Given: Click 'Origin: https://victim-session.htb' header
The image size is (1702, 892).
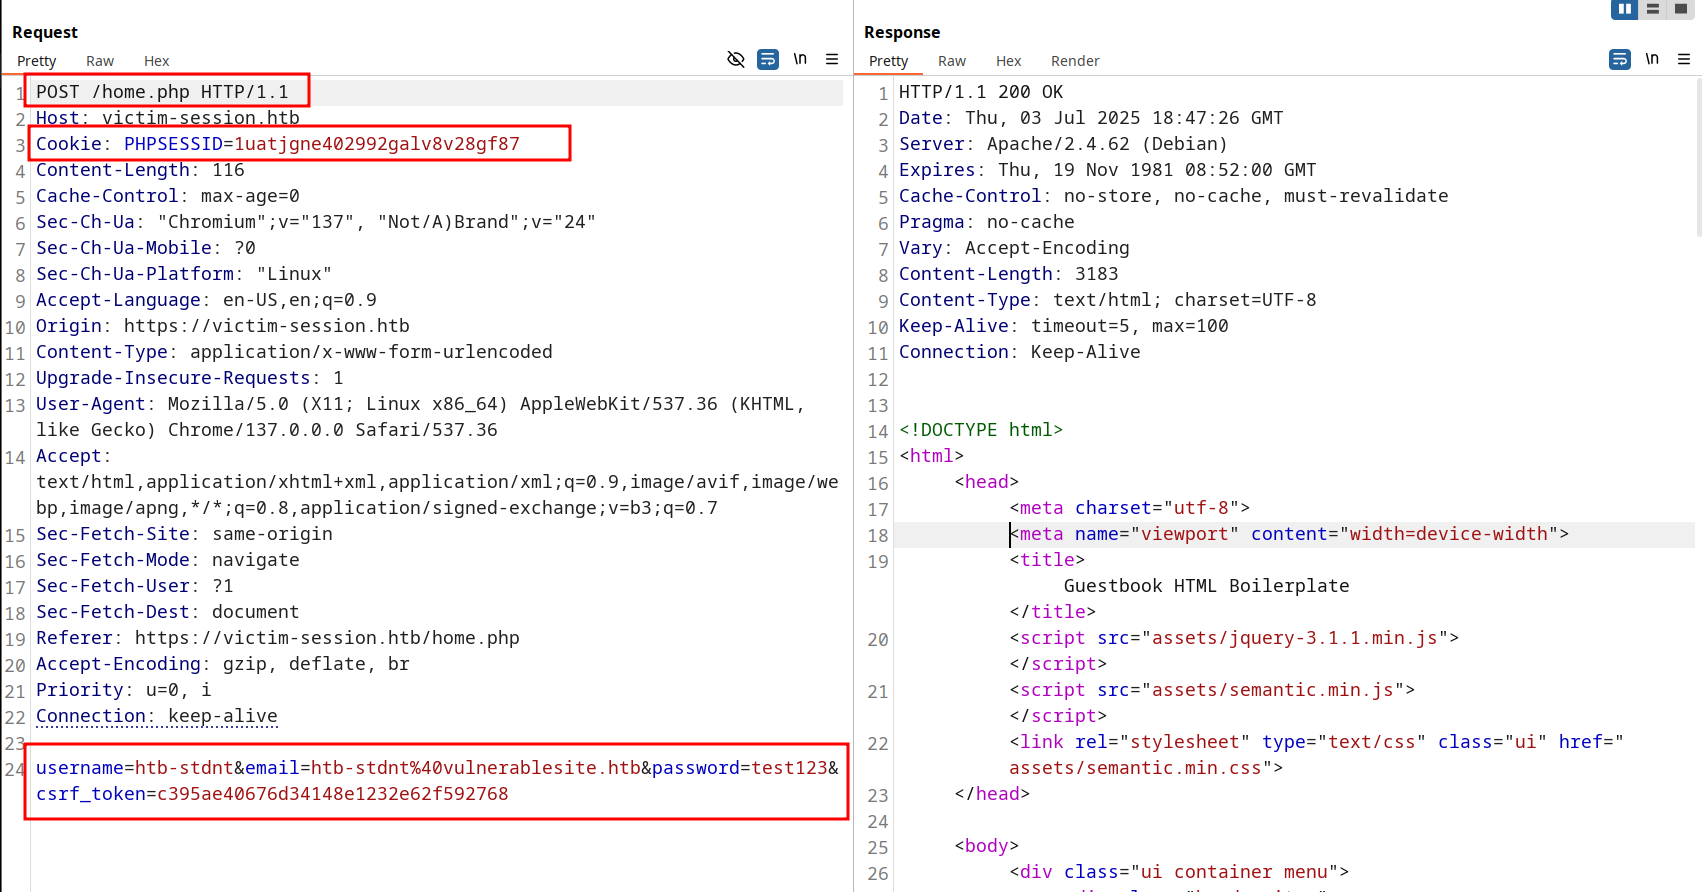Looking at the screenshot, I should click(223, 326).
